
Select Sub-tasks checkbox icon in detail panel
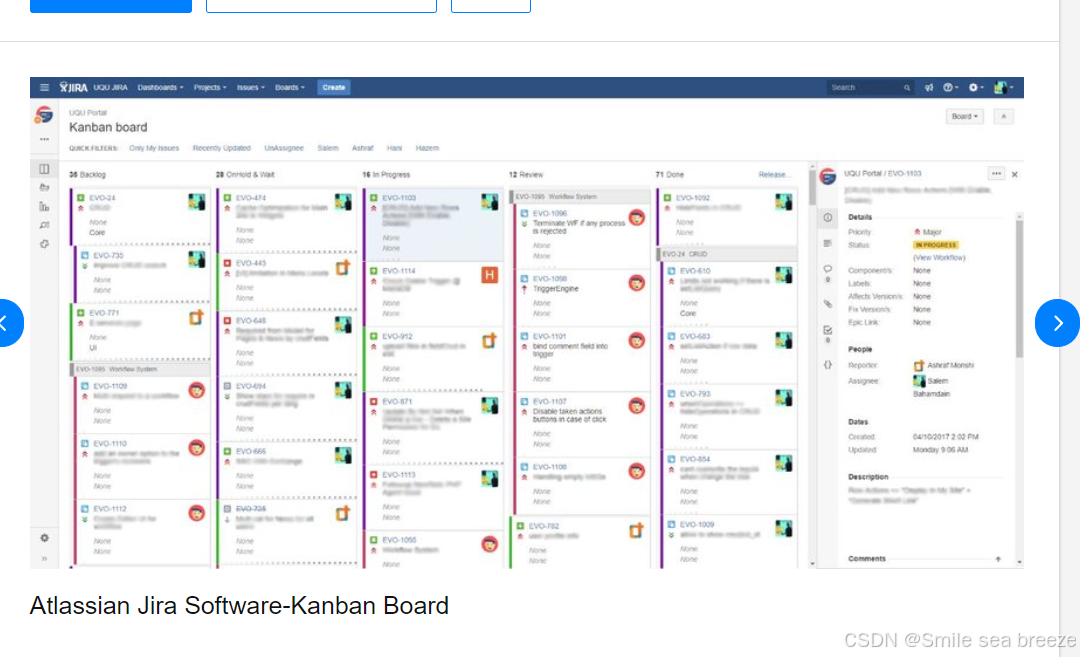827,330
